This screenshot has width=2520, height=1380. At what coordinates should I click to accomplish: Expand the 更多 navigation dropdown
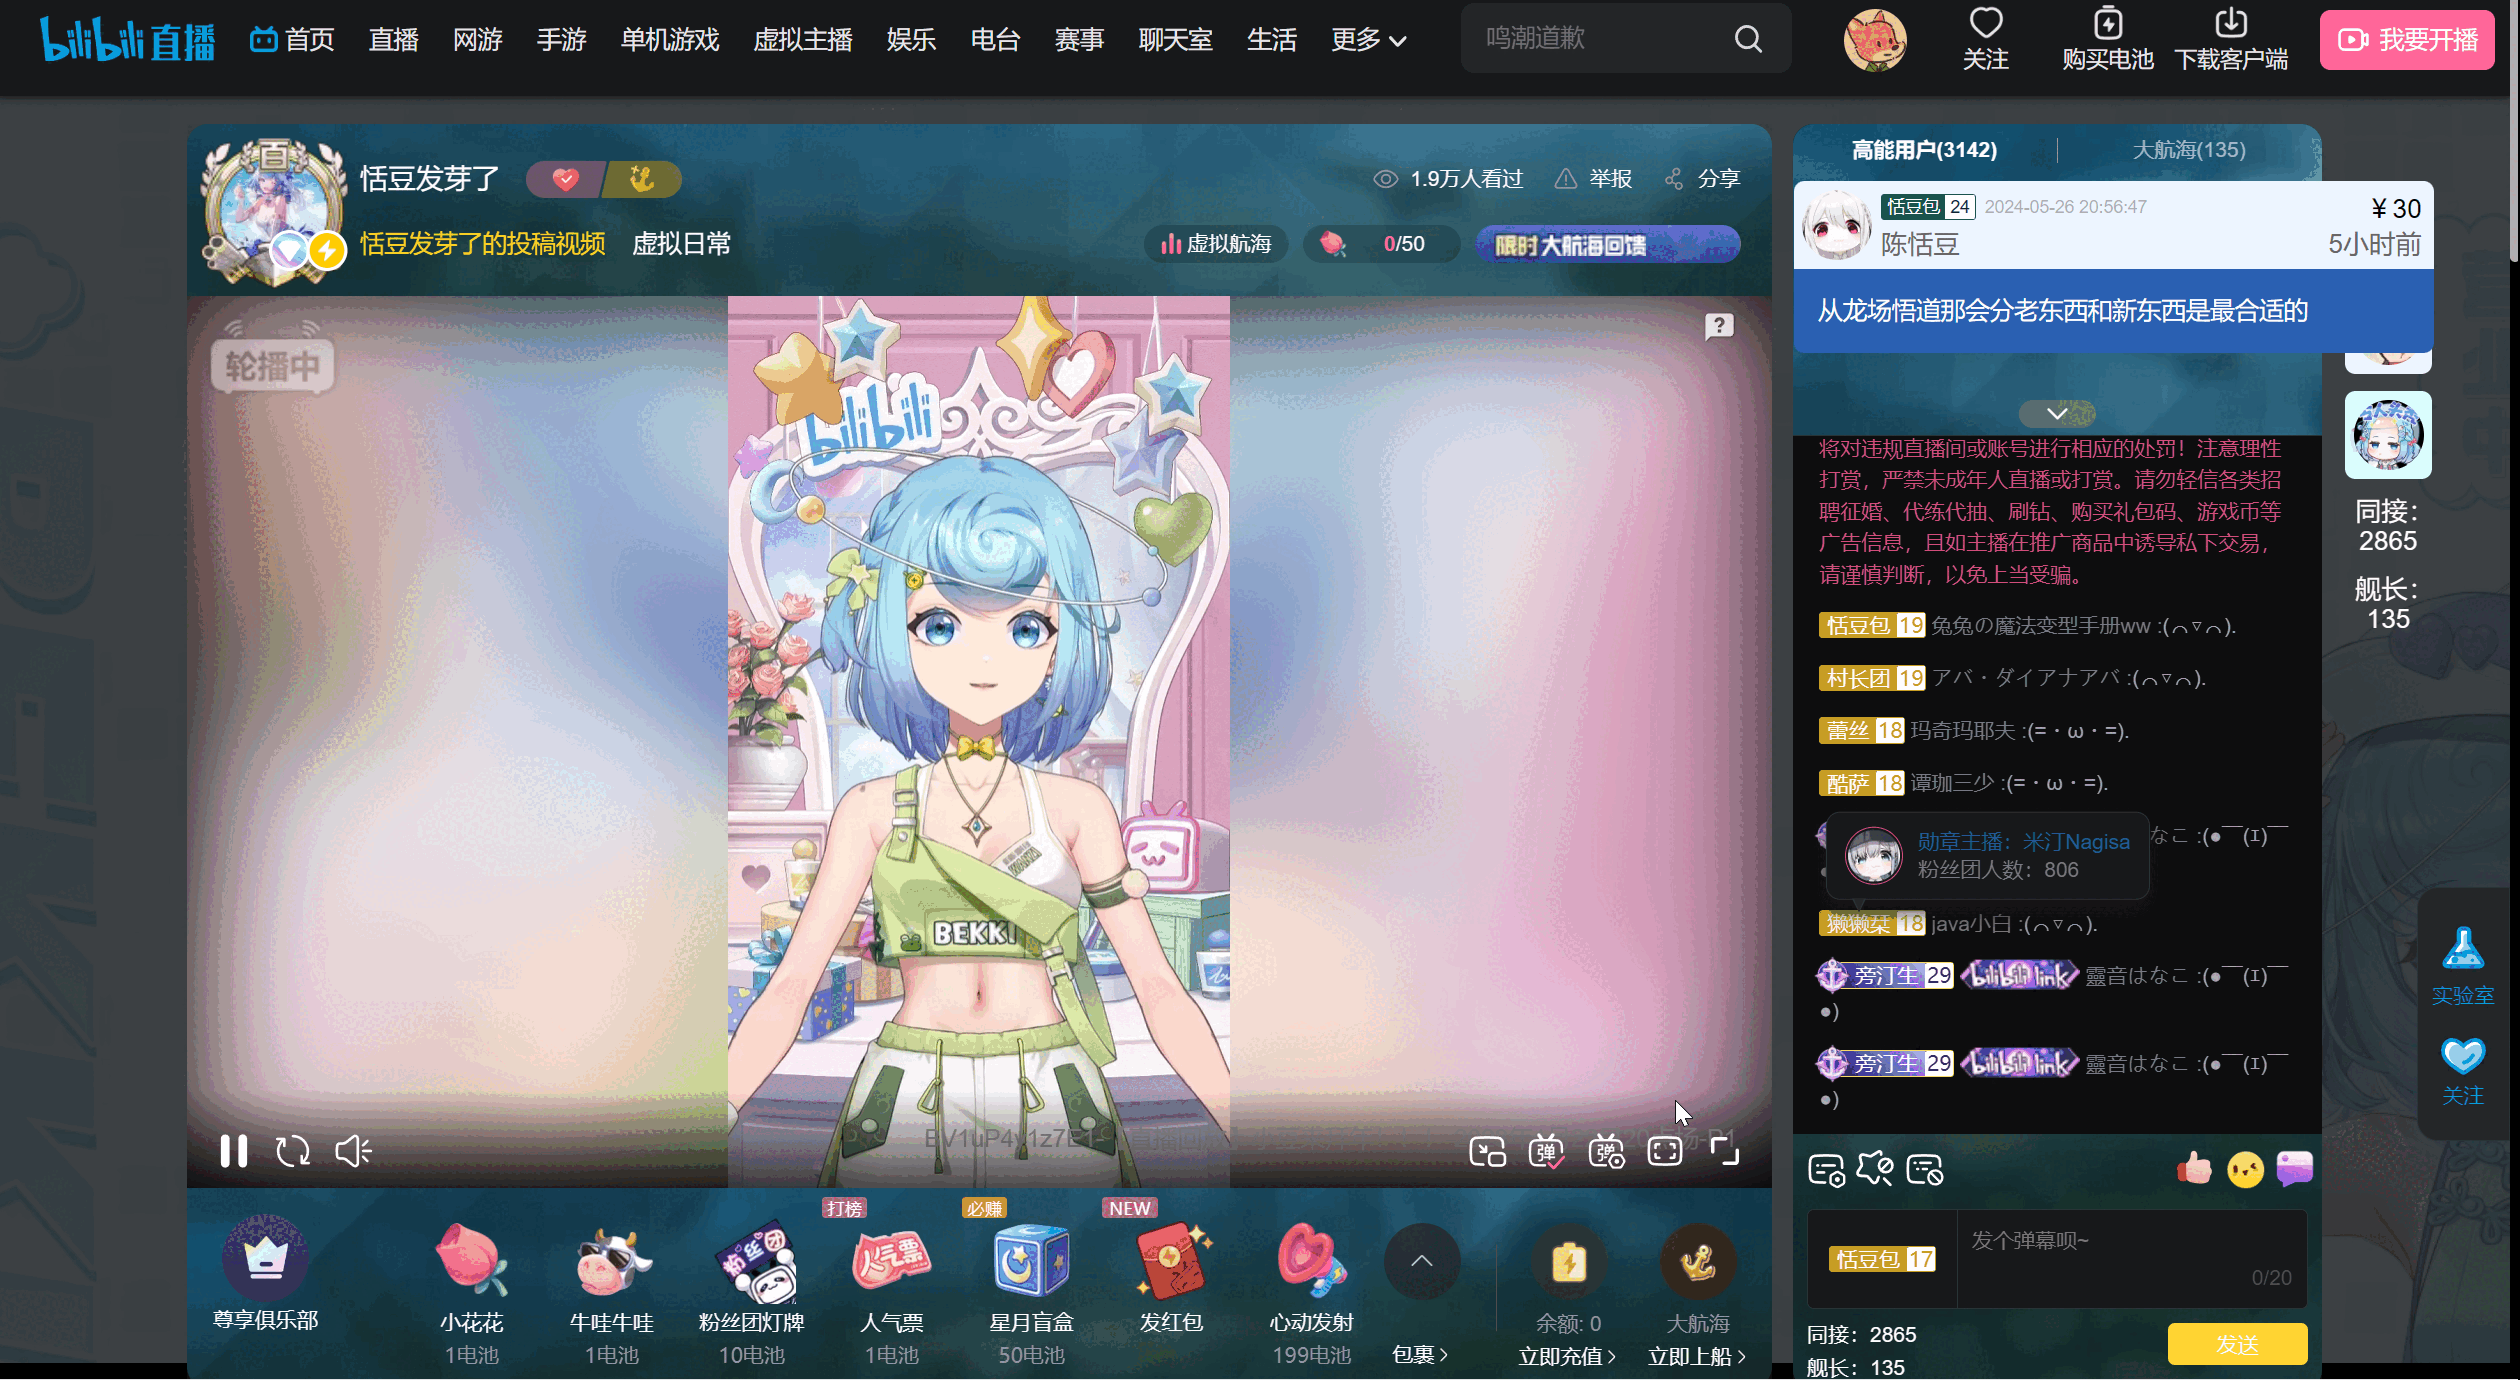(1368, 40)
